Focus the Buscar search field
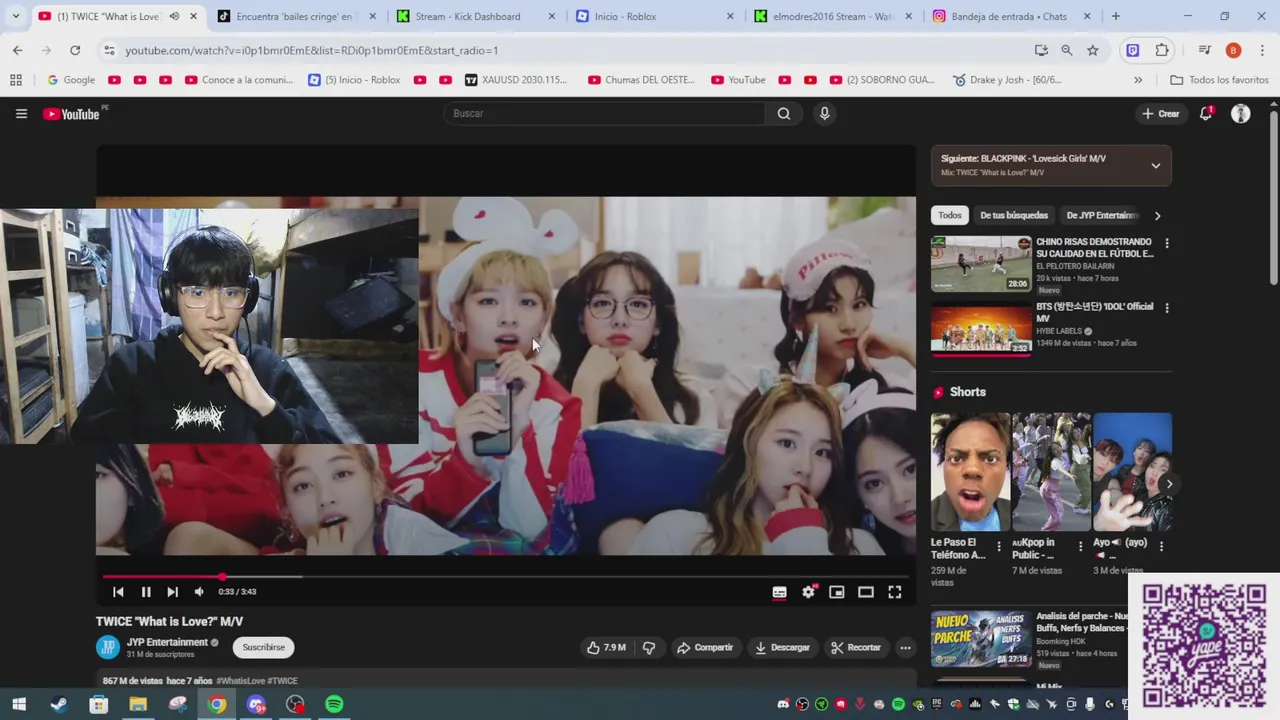This screenshot has width=1280, height=720. [605, 114]
